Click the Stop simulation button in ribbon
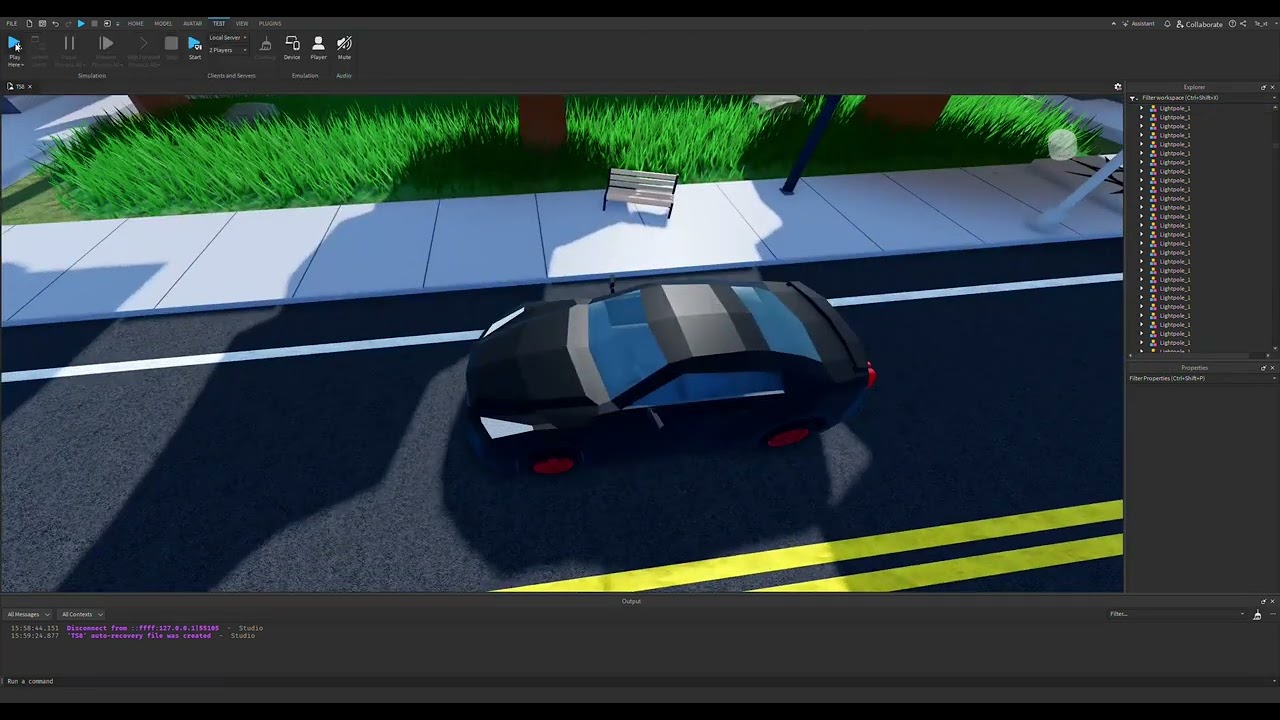The height and width of the screenshot is (720, 1280). (x=171, y=47)
